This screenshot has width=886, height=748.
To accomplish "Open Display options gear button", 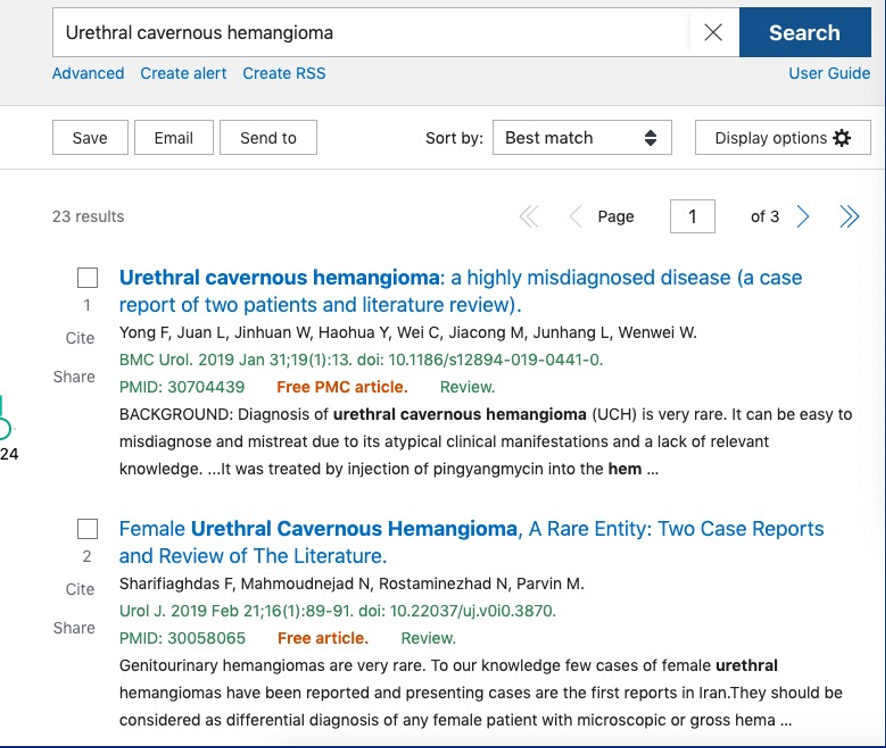I will coord(783,137).
